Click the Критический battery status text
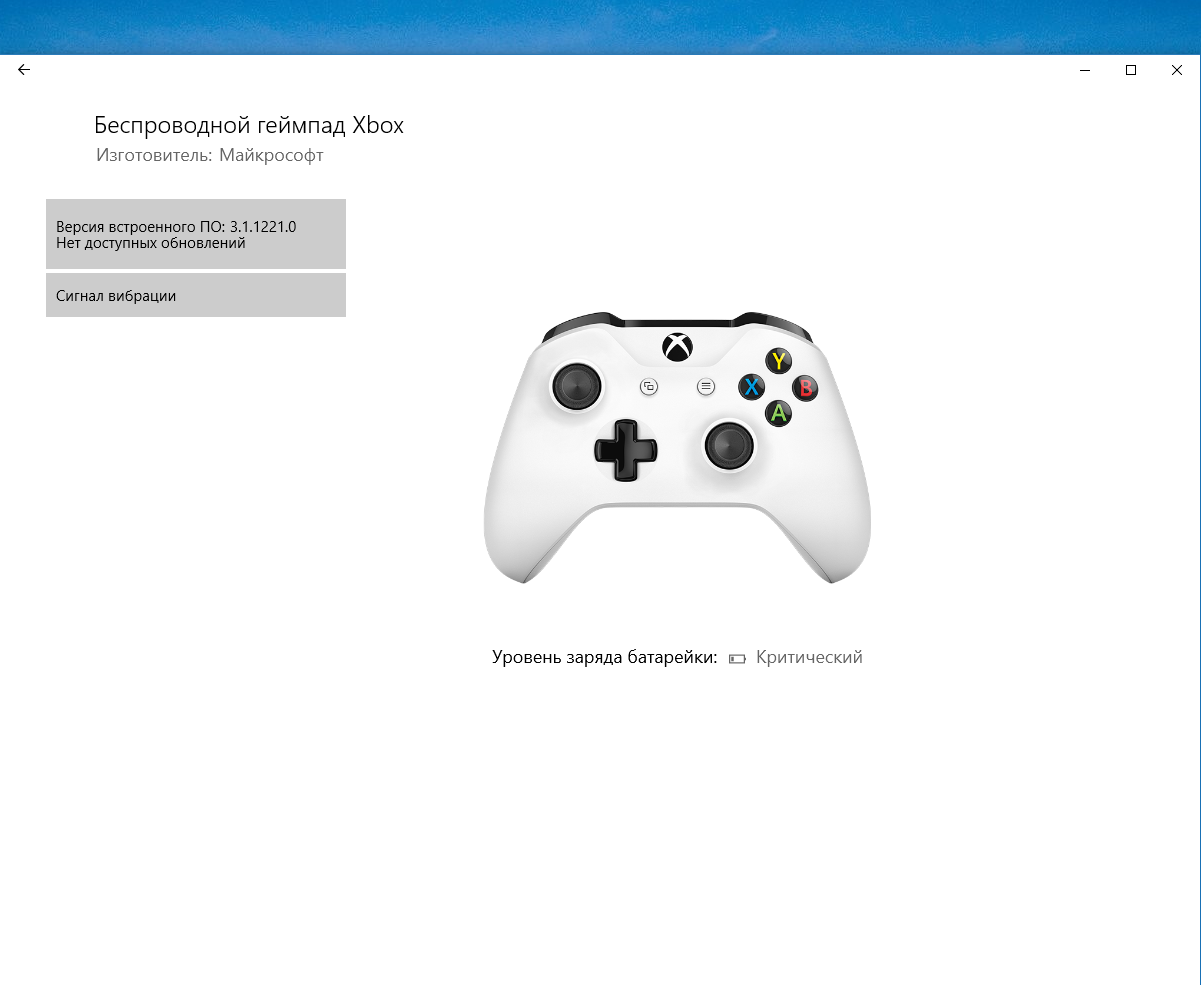The image size is (1201, 985). tap(809, 657)
